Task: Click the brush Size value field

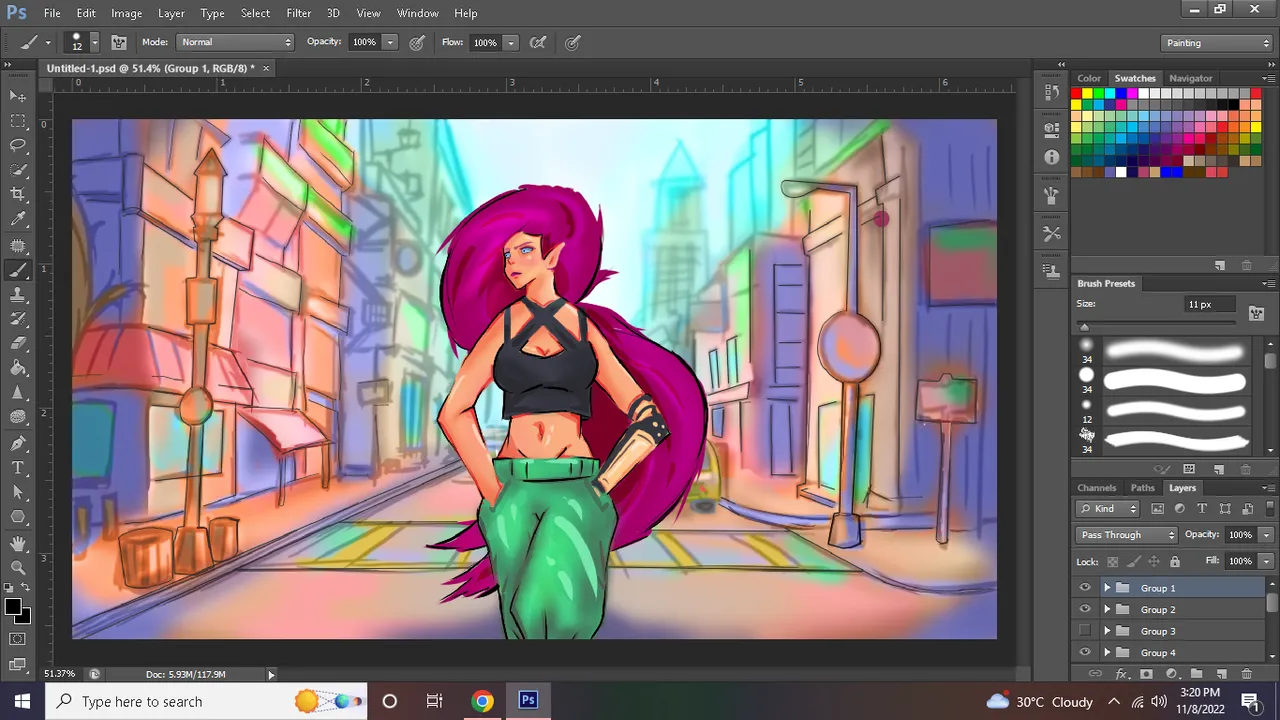Action: click(x=1210, y=304)
